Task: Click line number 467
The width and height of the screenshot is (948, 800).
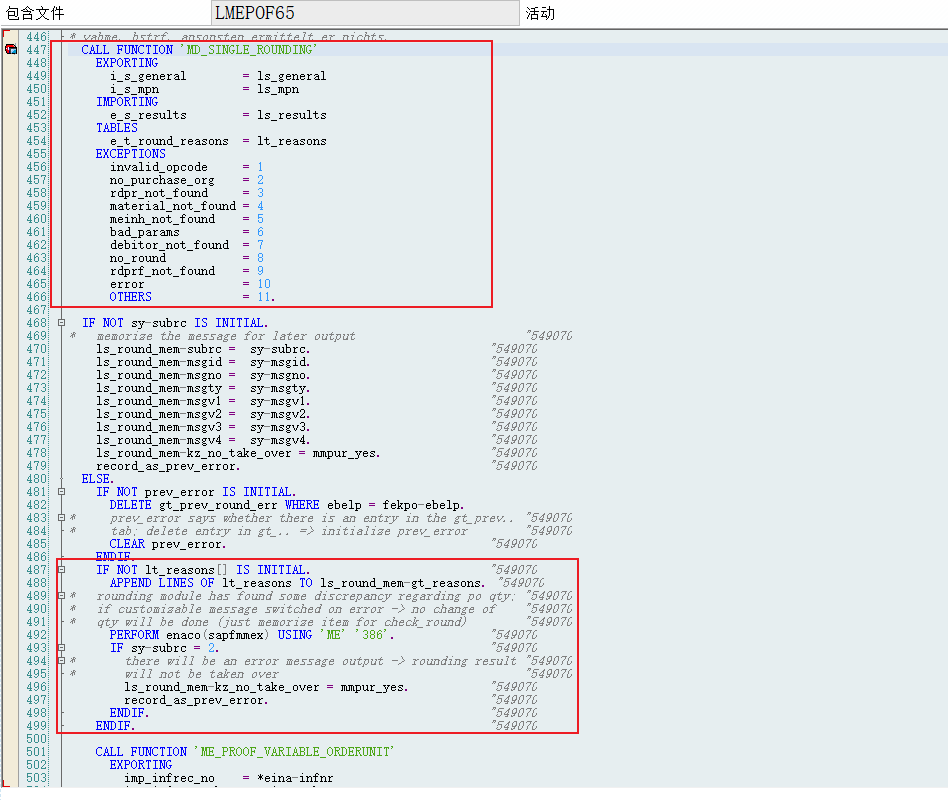Action: (36, 310)
